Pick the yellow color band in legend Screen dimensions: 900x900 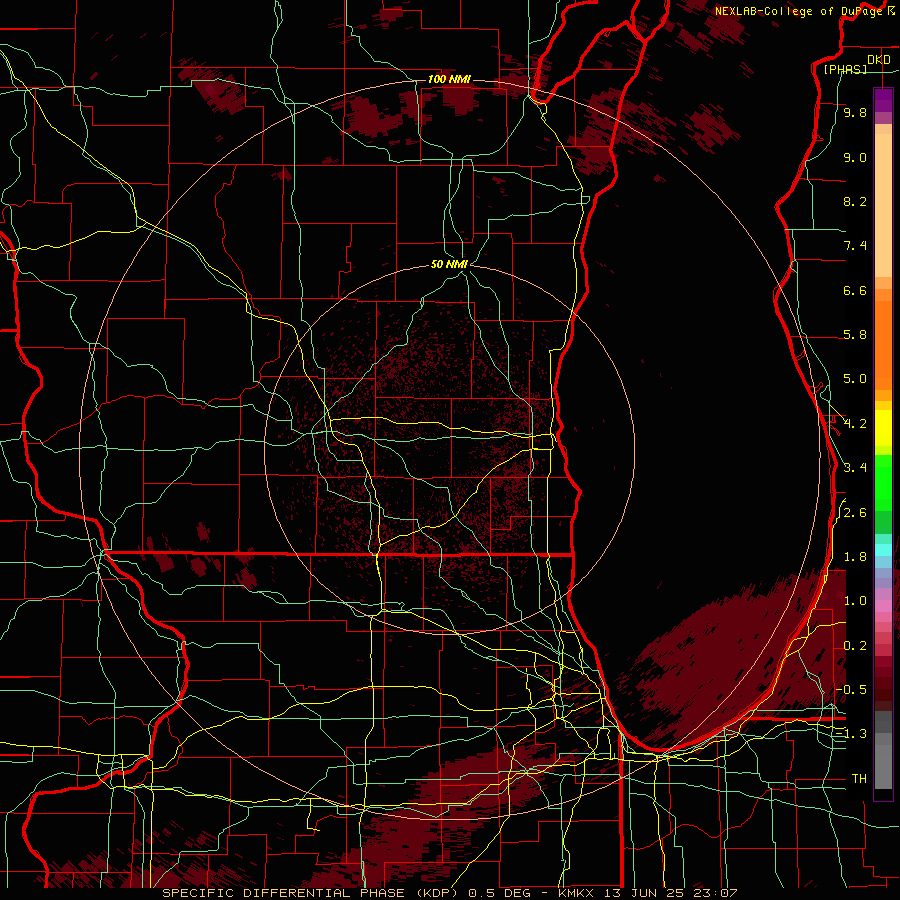tap(883, 428)
